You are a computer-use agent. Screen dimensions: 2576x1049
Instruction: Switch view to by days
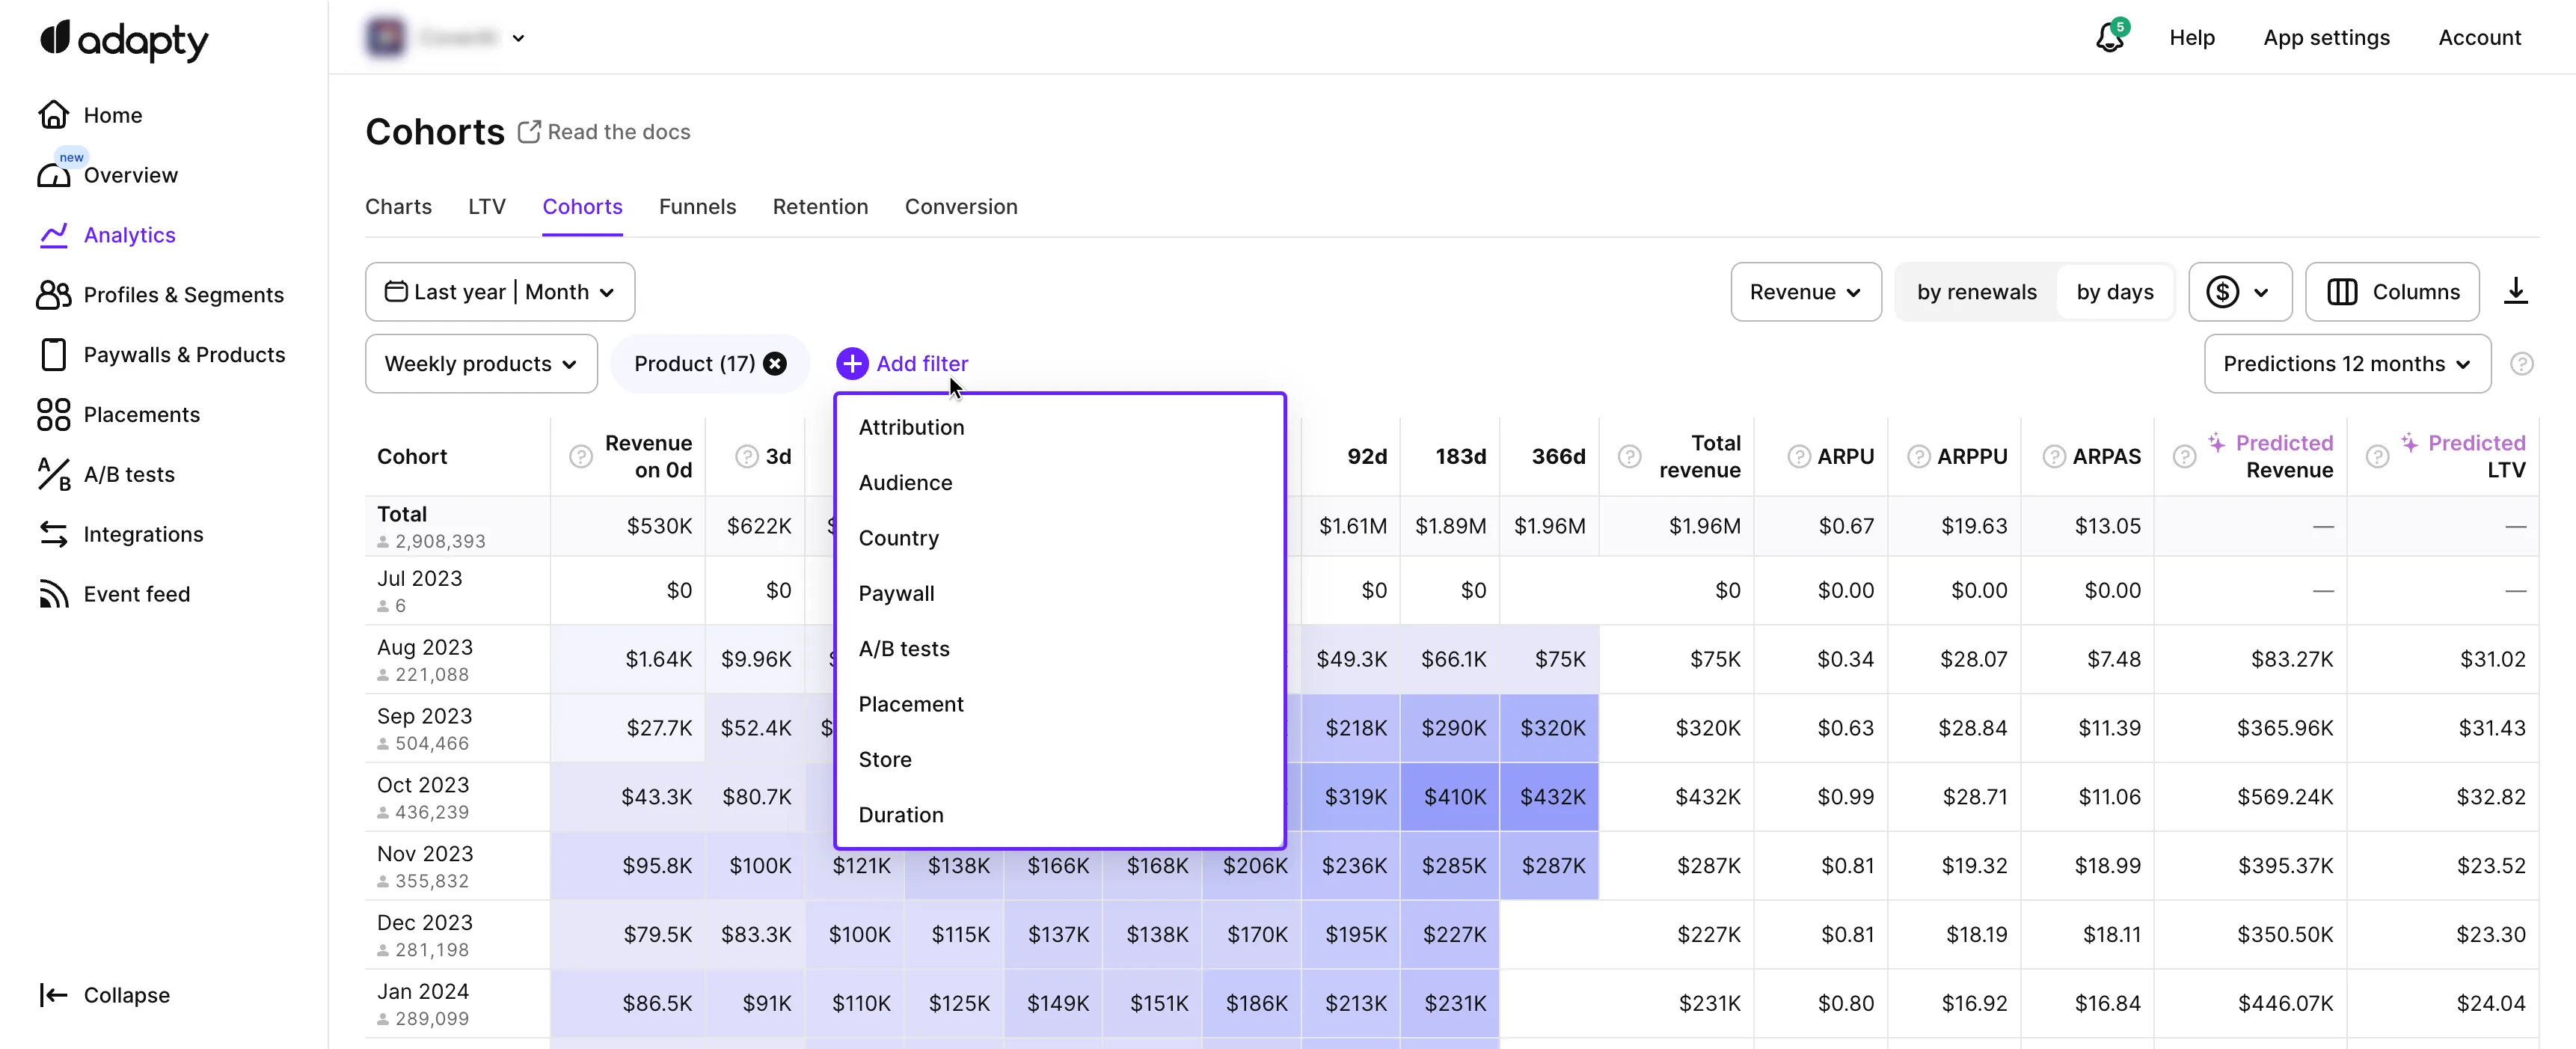[x=2114, y=292]
